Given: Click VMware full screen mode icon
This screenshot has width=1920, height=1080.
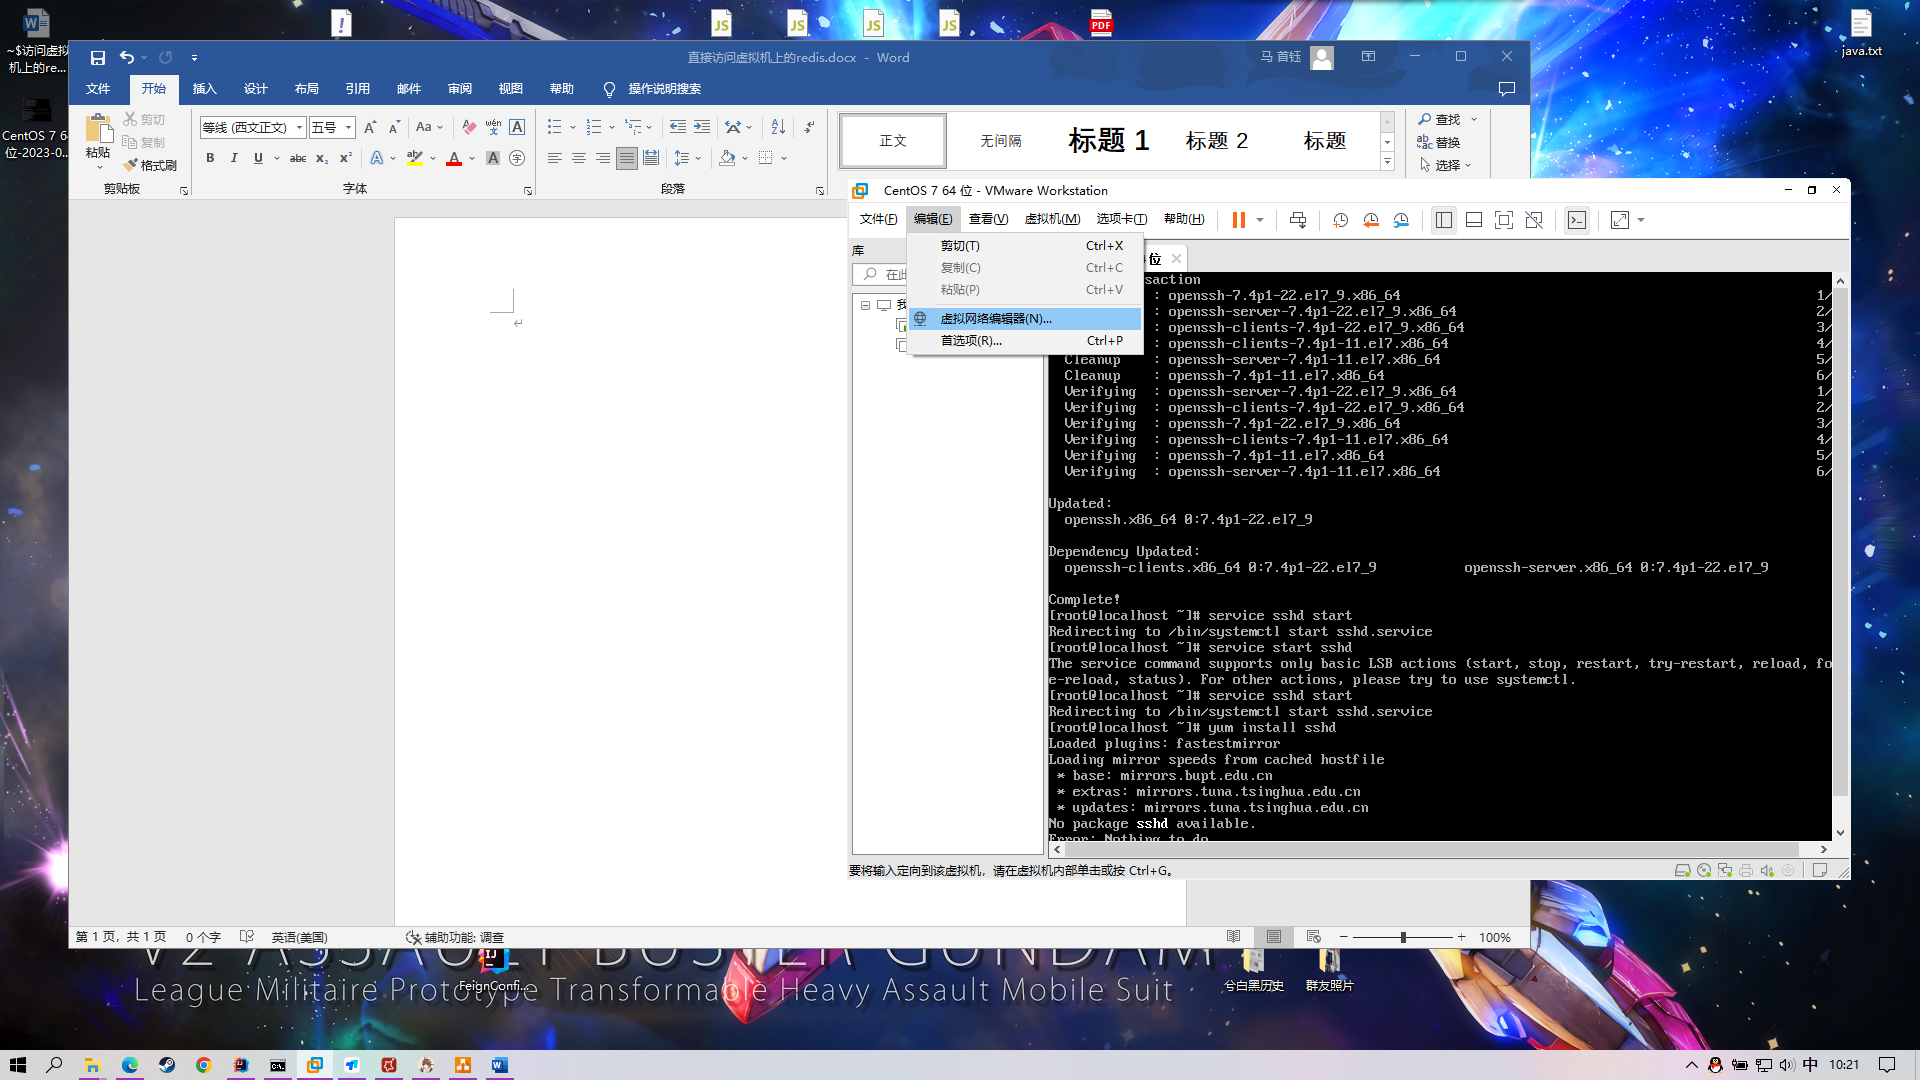Looking at the screenshot, I should tap(1503, 220).
